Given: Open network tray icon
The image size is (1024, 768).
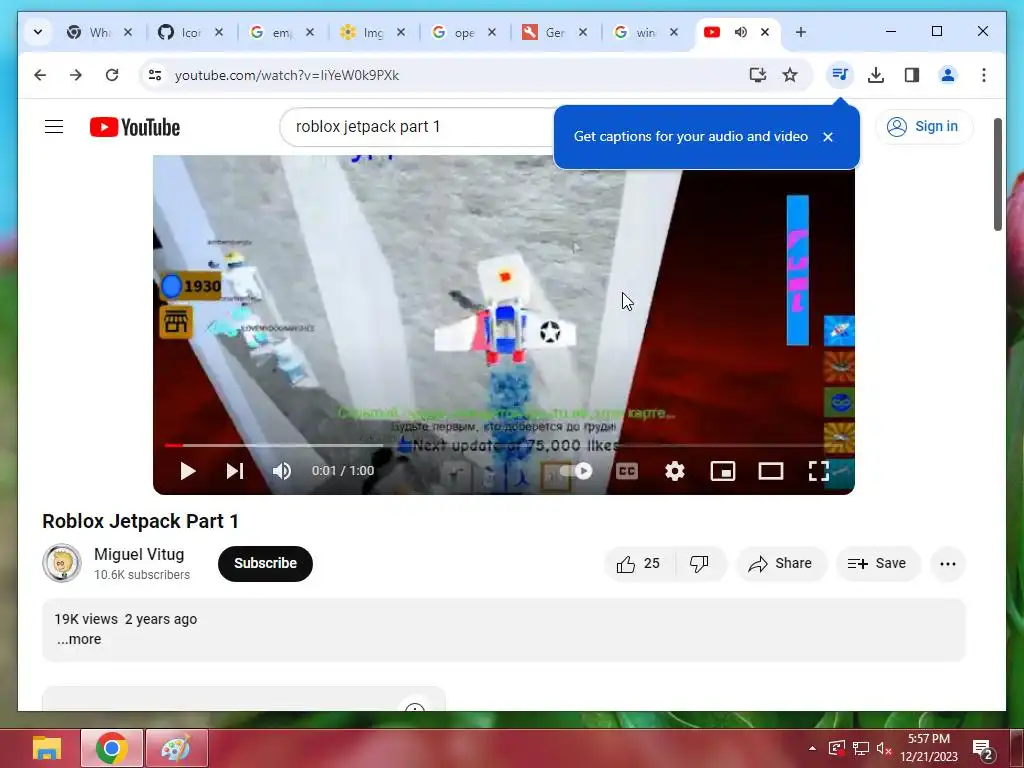Looking at the screenshot, I should [861, 748].
